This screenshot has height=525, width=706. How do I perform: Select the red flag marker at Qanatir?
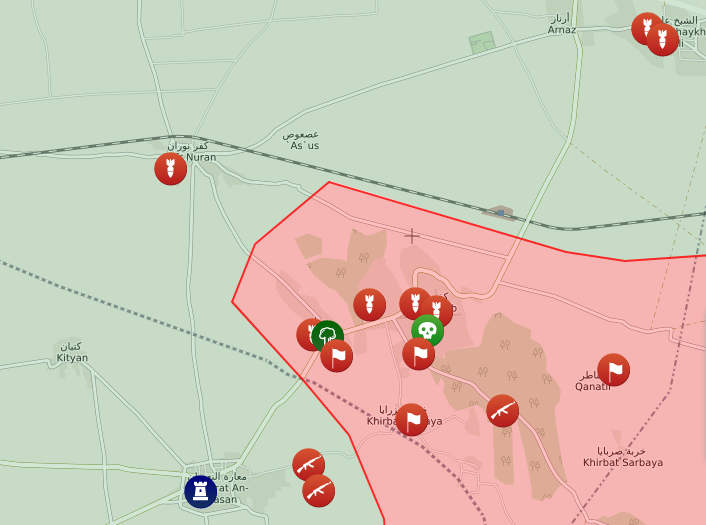[x=614, y=370]
